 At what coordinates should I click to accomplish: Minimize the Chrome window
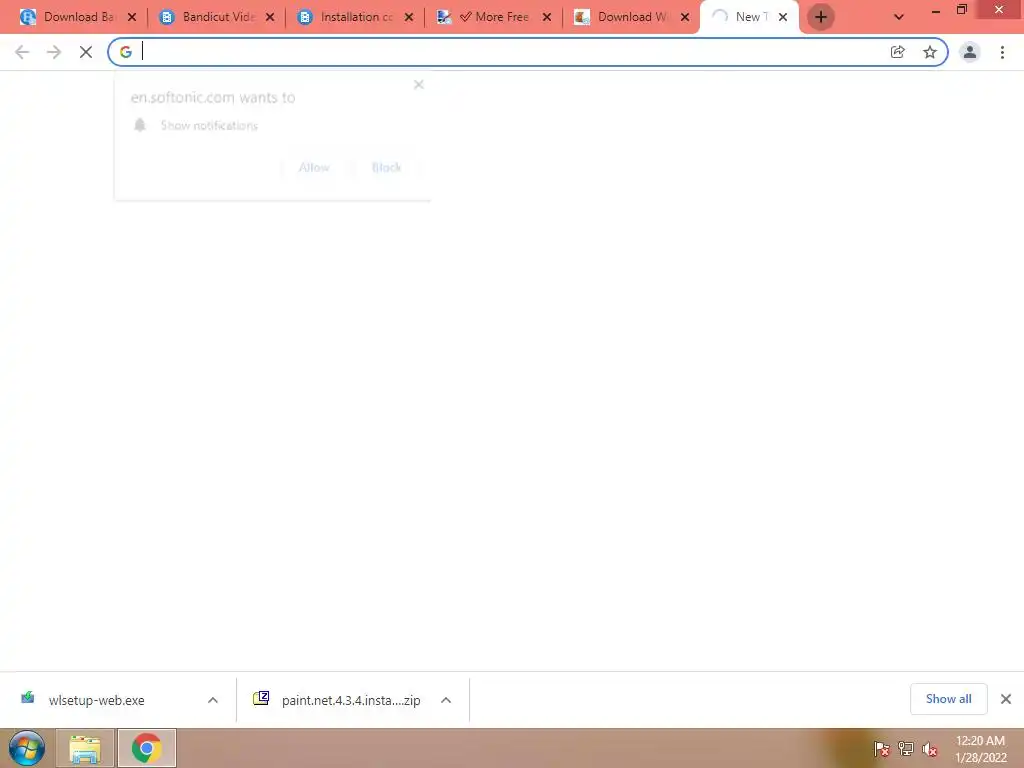(936, 10)
